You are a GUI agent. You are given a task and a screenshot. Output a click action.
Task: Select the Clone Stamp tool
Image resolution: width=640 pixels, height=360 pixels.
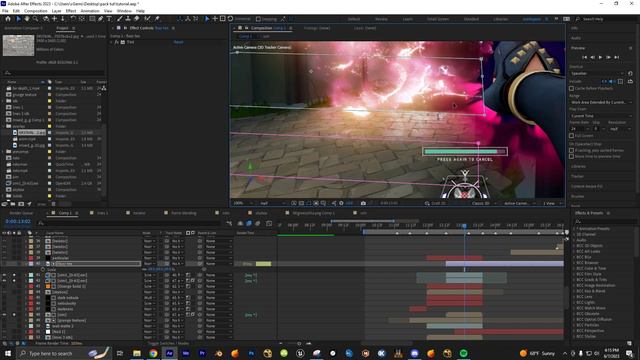[128, 19]
